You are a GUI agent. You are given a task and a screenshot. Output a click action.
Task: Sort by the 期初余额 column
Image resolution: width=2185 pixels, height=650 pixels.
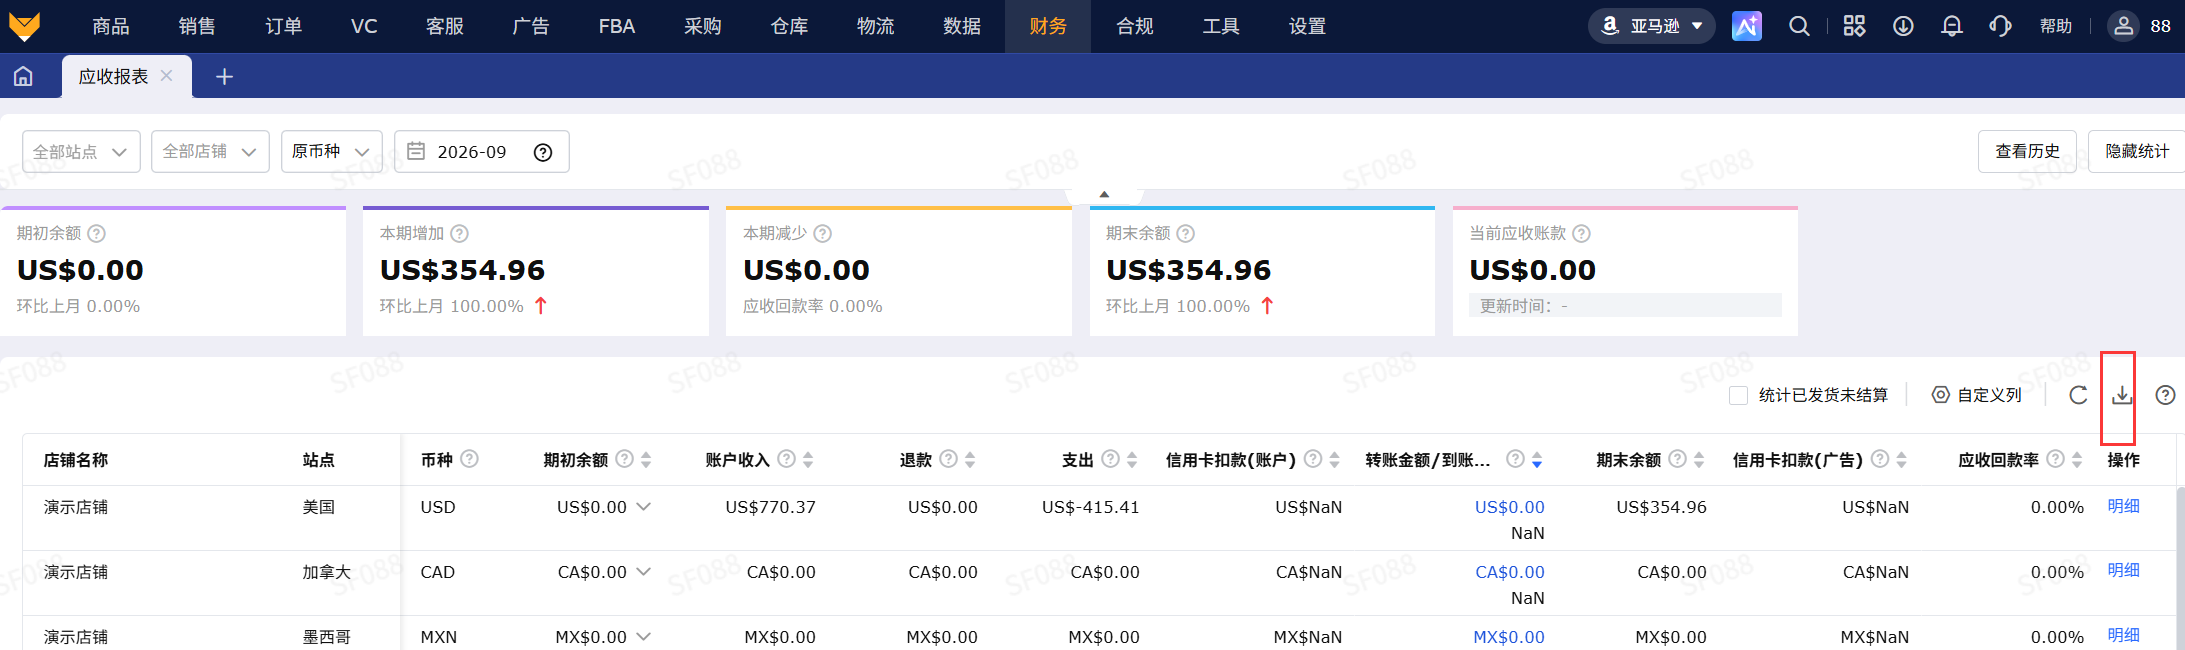pos(646,460)
